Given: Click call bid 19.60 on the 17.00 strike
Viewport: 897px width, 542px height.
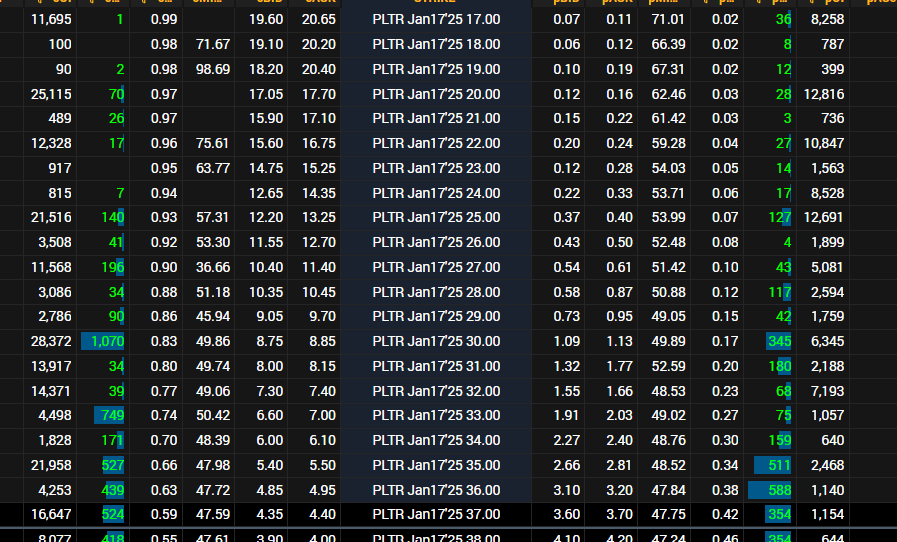Looking at the screenshot, I should (x=266, y=19).
